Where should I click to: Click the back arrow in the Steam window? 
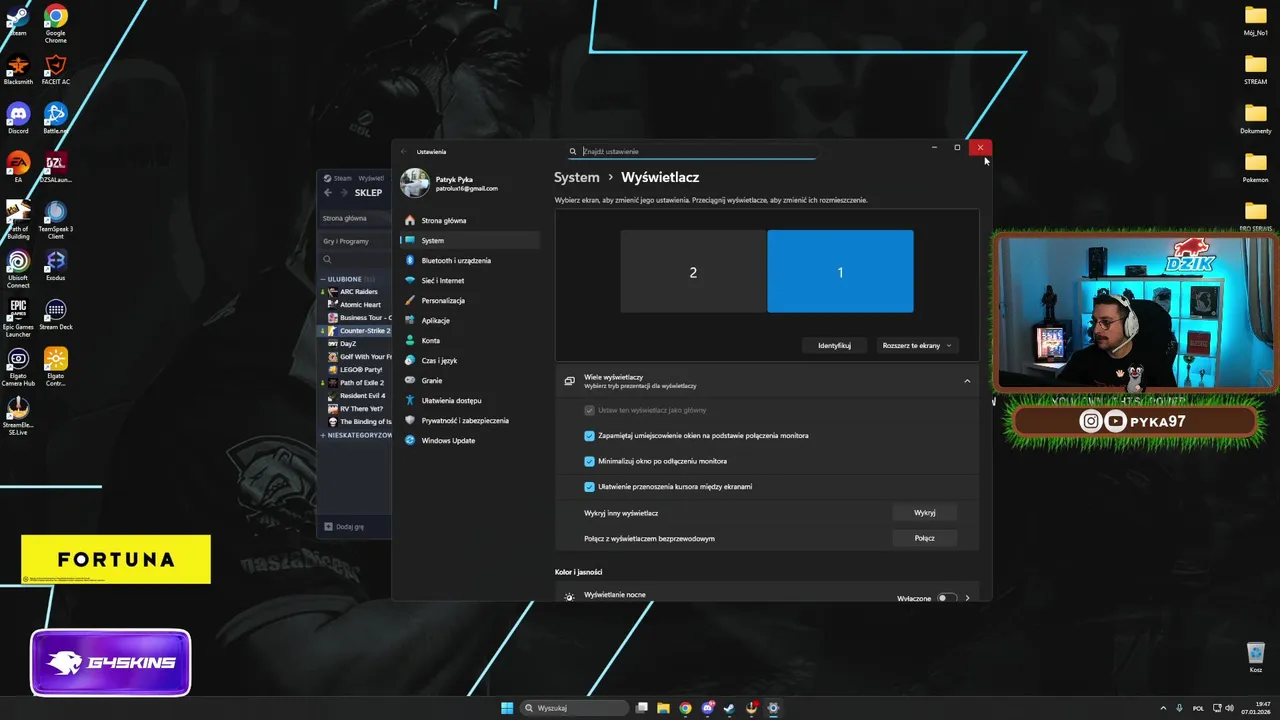coord(328,193)
